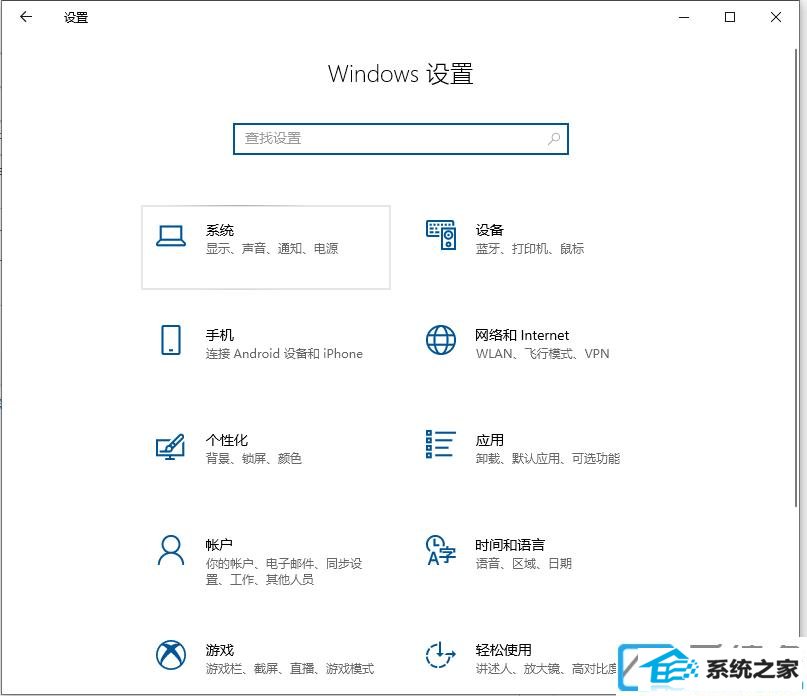Image resolution: width=807 pixels, height=696 pixels.
Task: Click 卸载、默认应用、可选功能 description
Action: coord(548,458)
